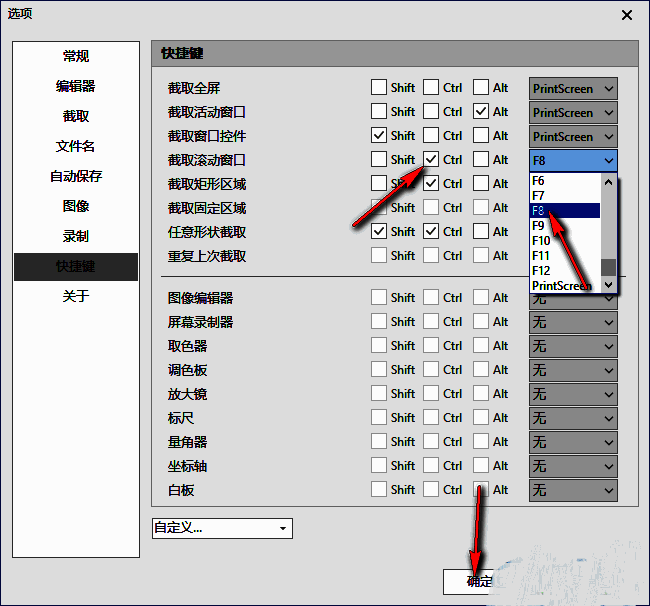The width and height of the screenshot is (650, 606).
Task: Uncheck Ctrl for 任意形状截取
Action: (431, 232)
